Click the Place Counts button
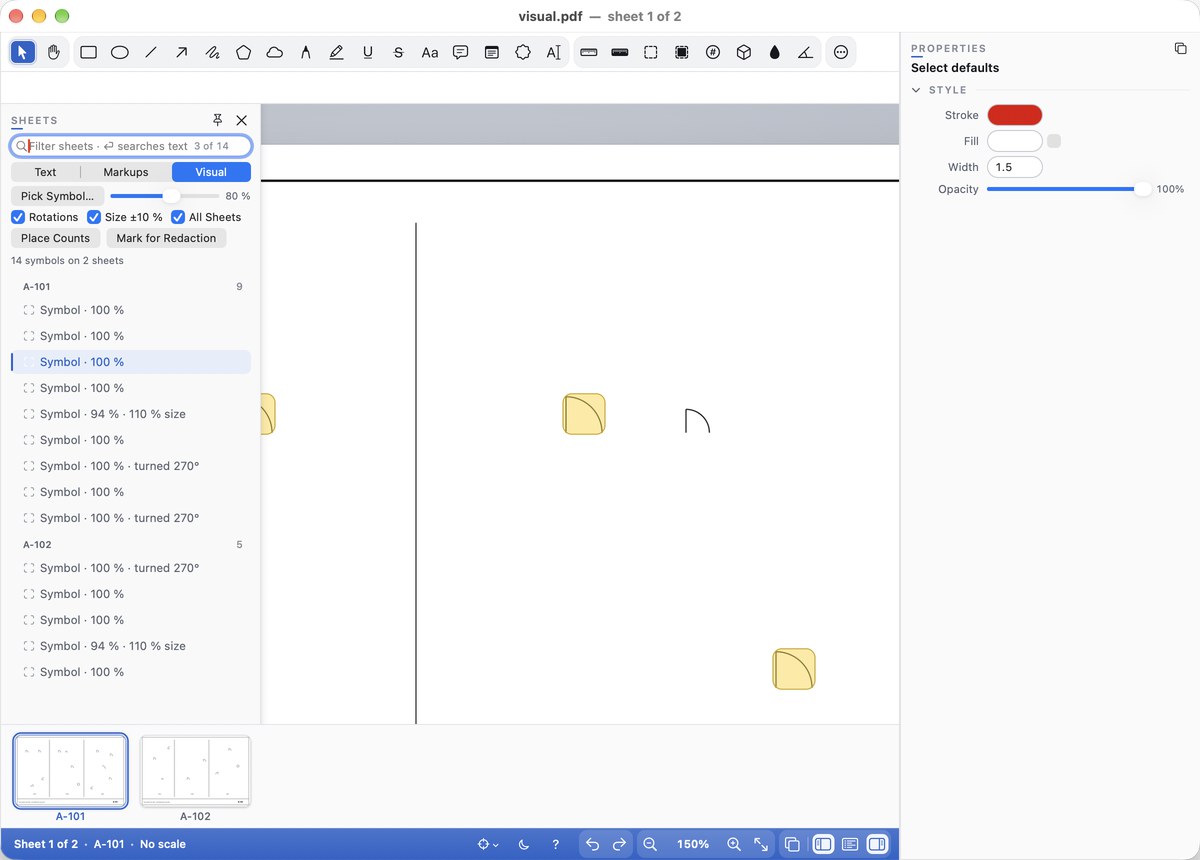Viewport: 1200px width, 860px height. point(55,238)
